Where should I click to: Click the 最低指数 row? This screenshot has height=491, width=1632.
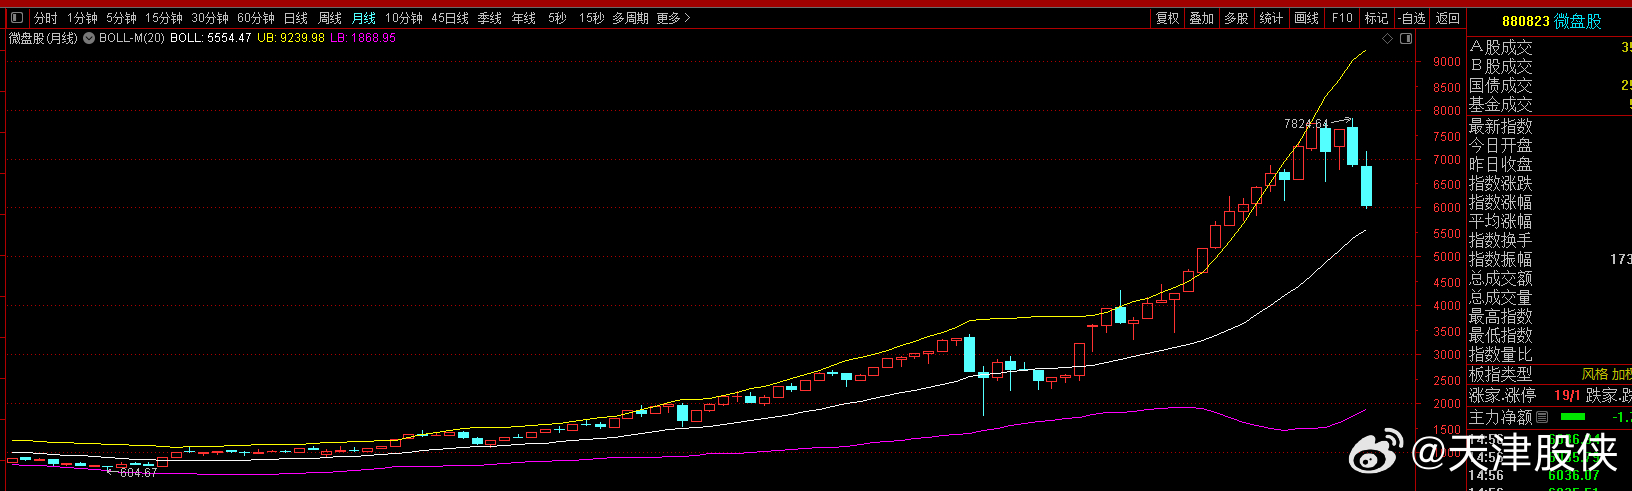(x=1550, y=335)
